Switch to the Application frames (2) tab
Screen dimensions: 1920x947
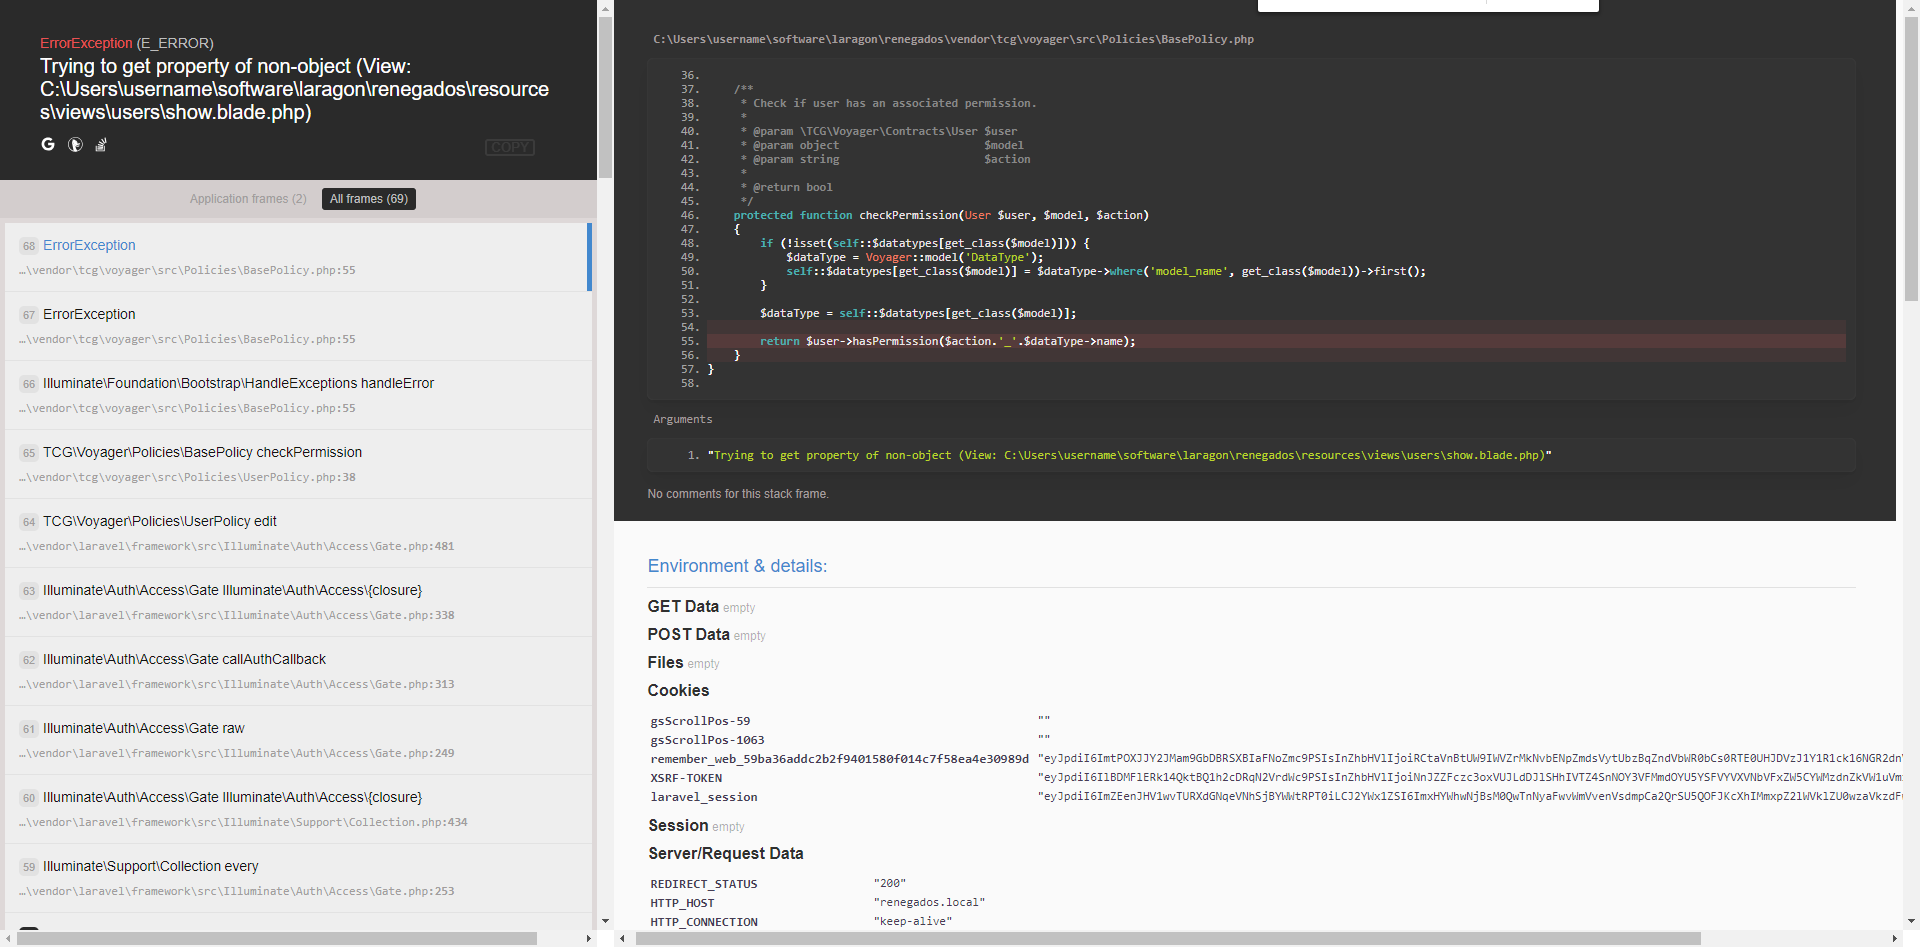click(248, 198)
